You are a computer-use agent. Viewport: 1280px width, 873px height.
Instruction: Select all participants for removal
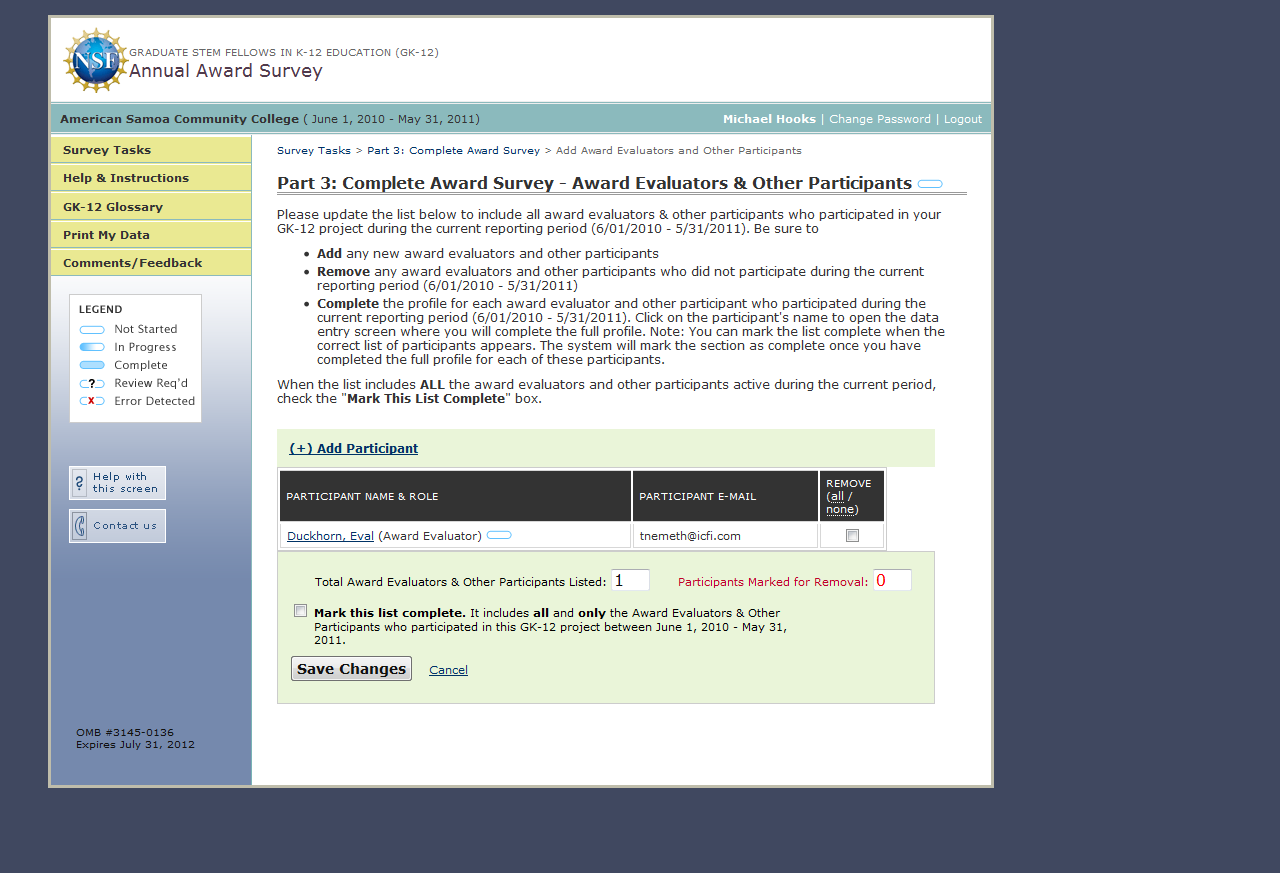[836, 497]
